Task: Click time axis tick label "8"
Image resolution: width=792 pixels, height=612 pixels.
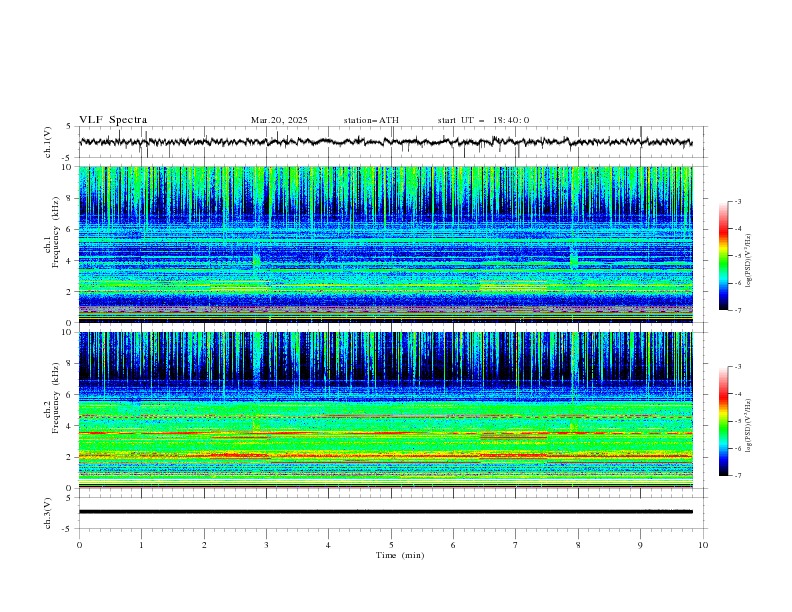Action: [x=578, y=545]
